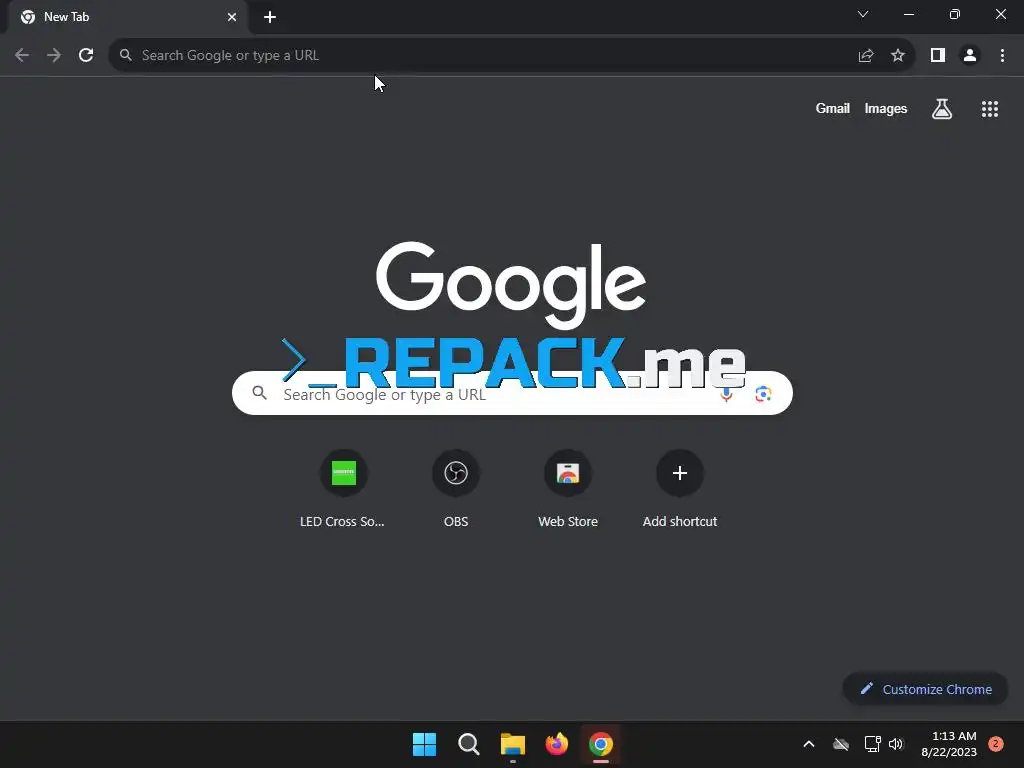Screen dimensions: 1024x768
Task: Click the Add shortcut button
Action: pos(680,488)
